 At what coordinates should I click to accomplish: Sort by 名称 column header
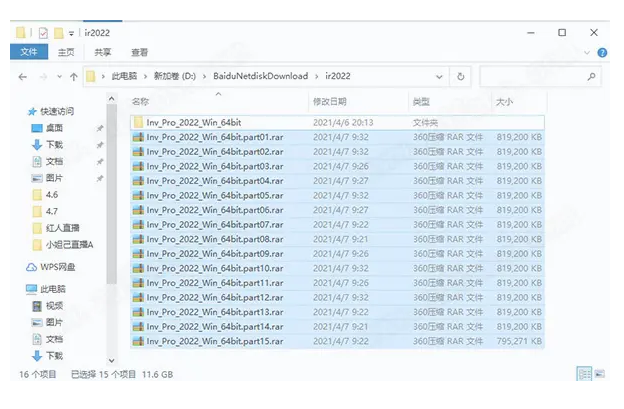coord(140,101)
